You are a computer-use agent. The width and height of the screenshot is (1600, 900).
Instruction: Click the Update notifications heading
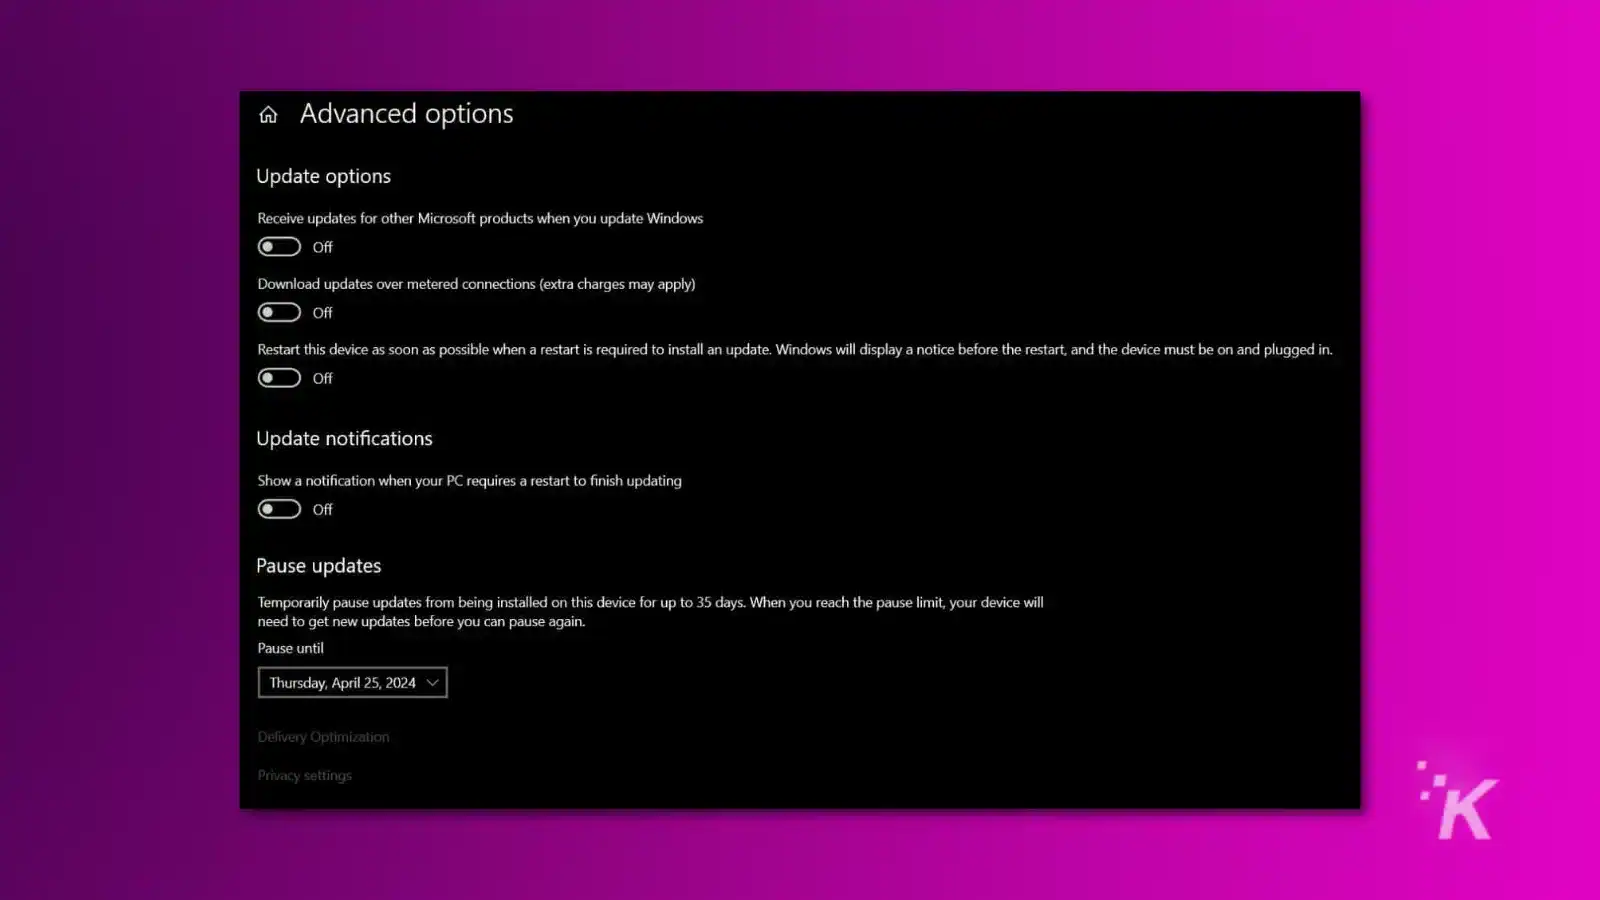(x=344, y=439)
